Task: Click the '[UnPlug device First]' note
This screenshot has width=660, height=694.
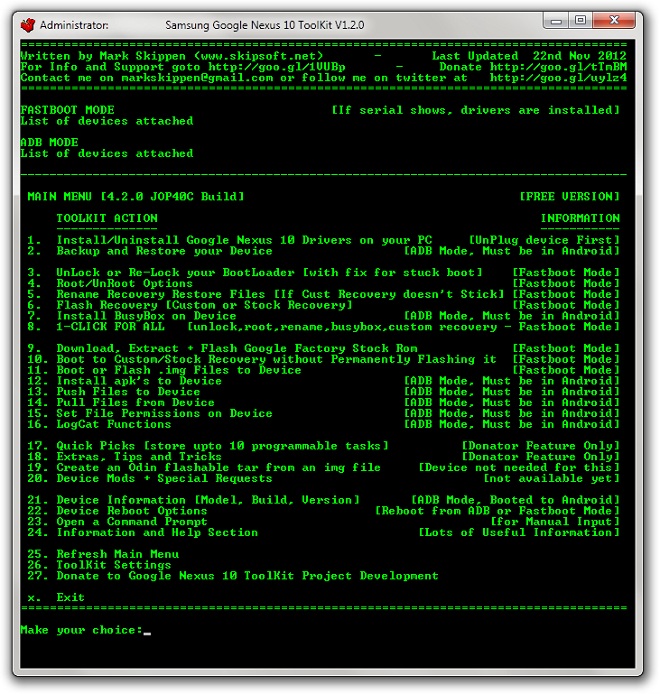Action: point(544,240)
